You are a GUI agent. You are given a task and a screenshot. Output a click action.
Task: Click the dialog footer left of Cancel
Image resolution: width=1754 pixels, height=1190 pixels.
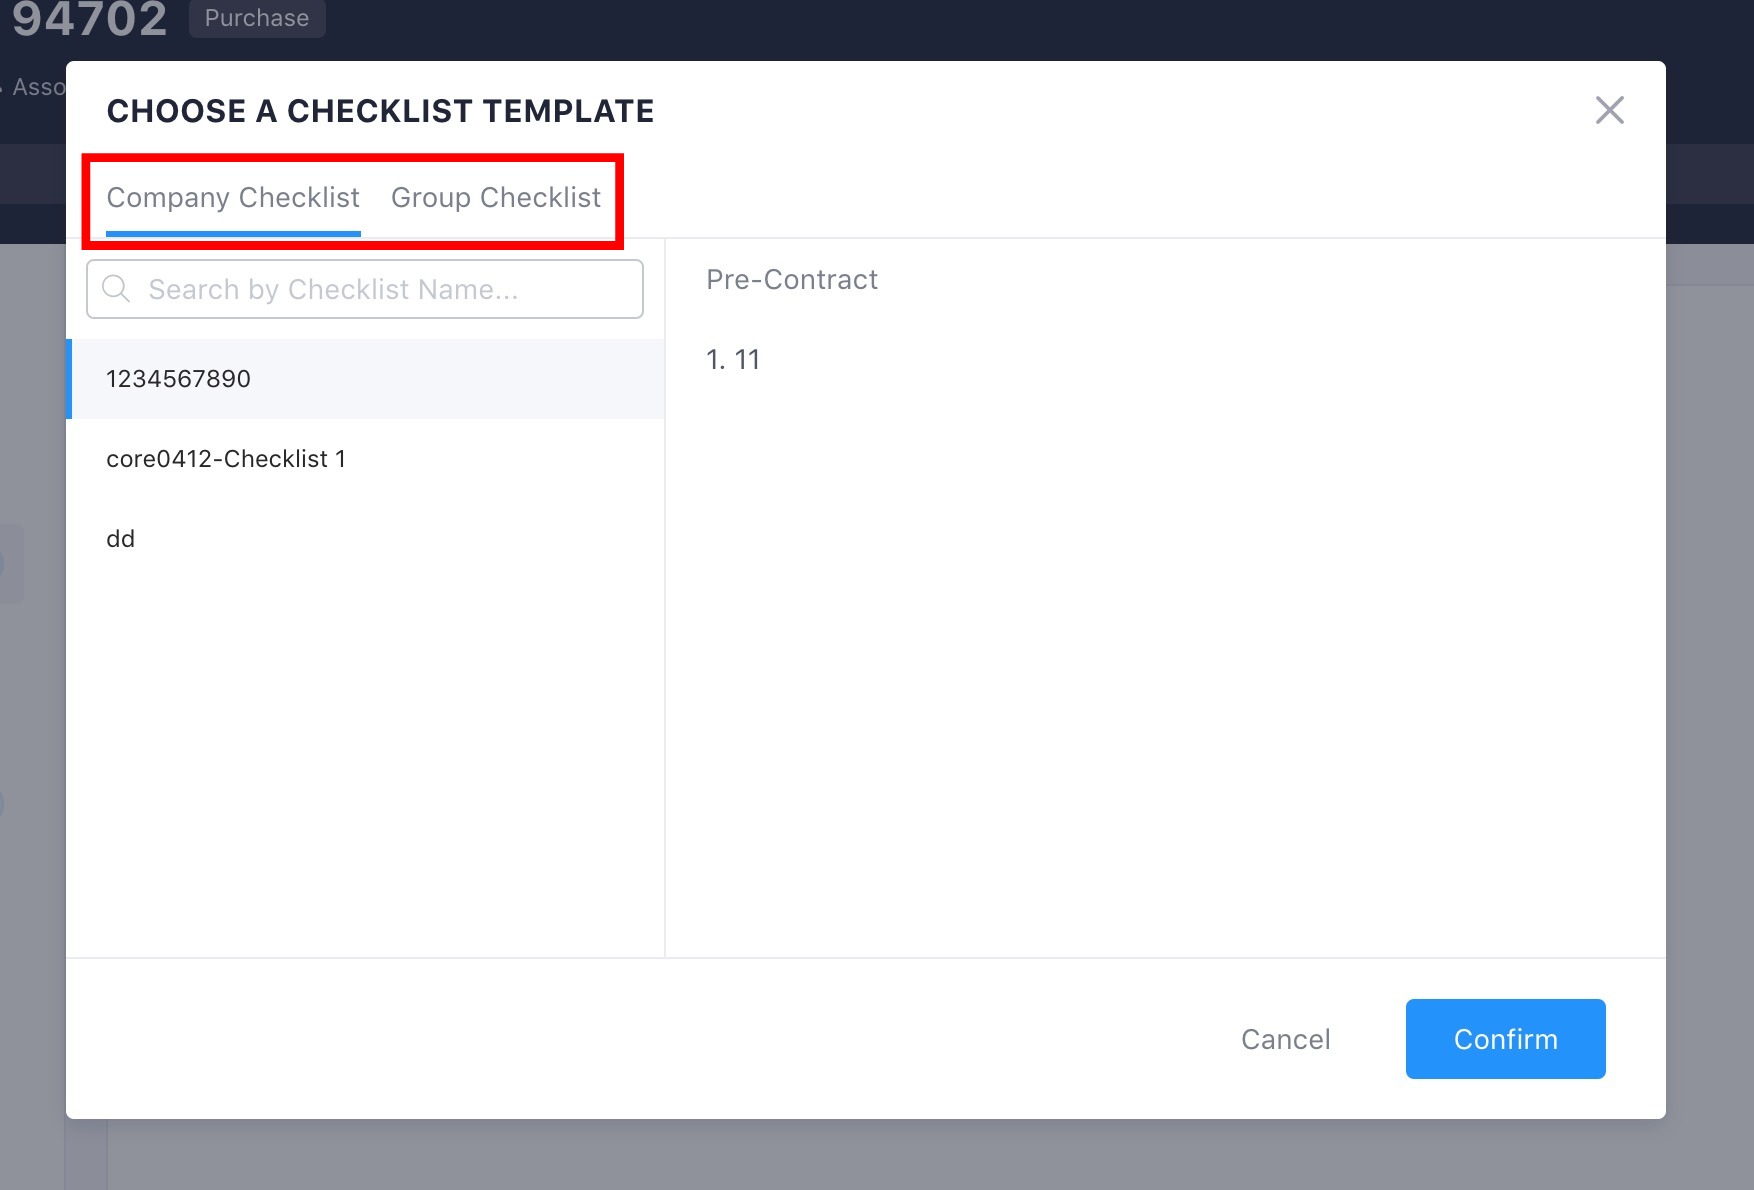click(x=640, y=1039)
